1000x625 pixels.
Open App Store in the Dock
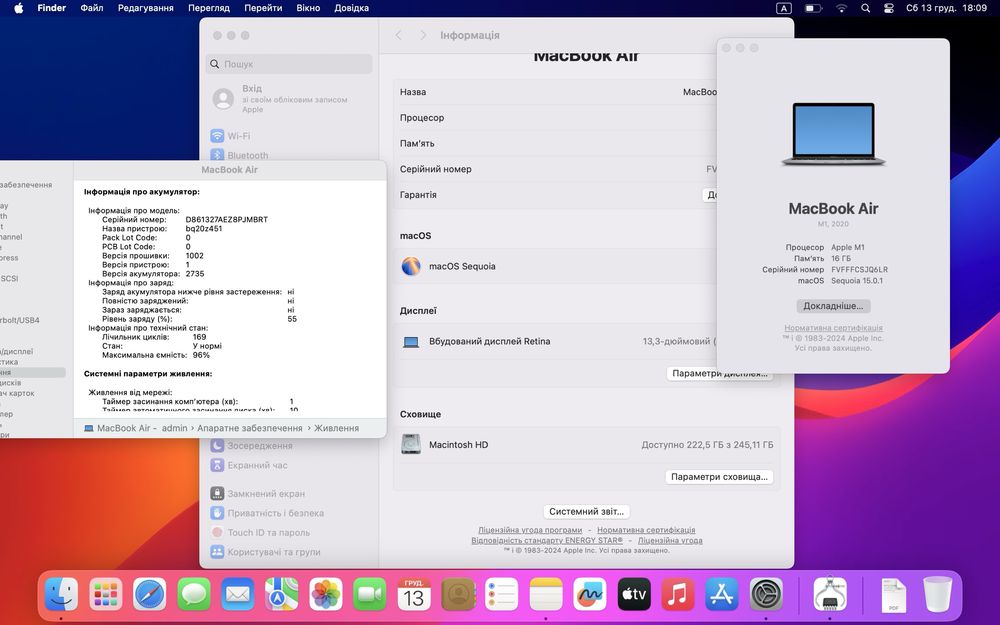tap(721, 594)
